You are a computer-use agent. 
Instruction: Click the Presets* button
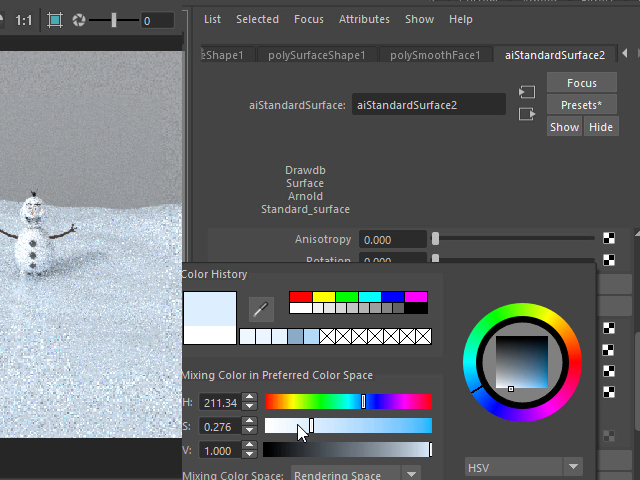581,105
